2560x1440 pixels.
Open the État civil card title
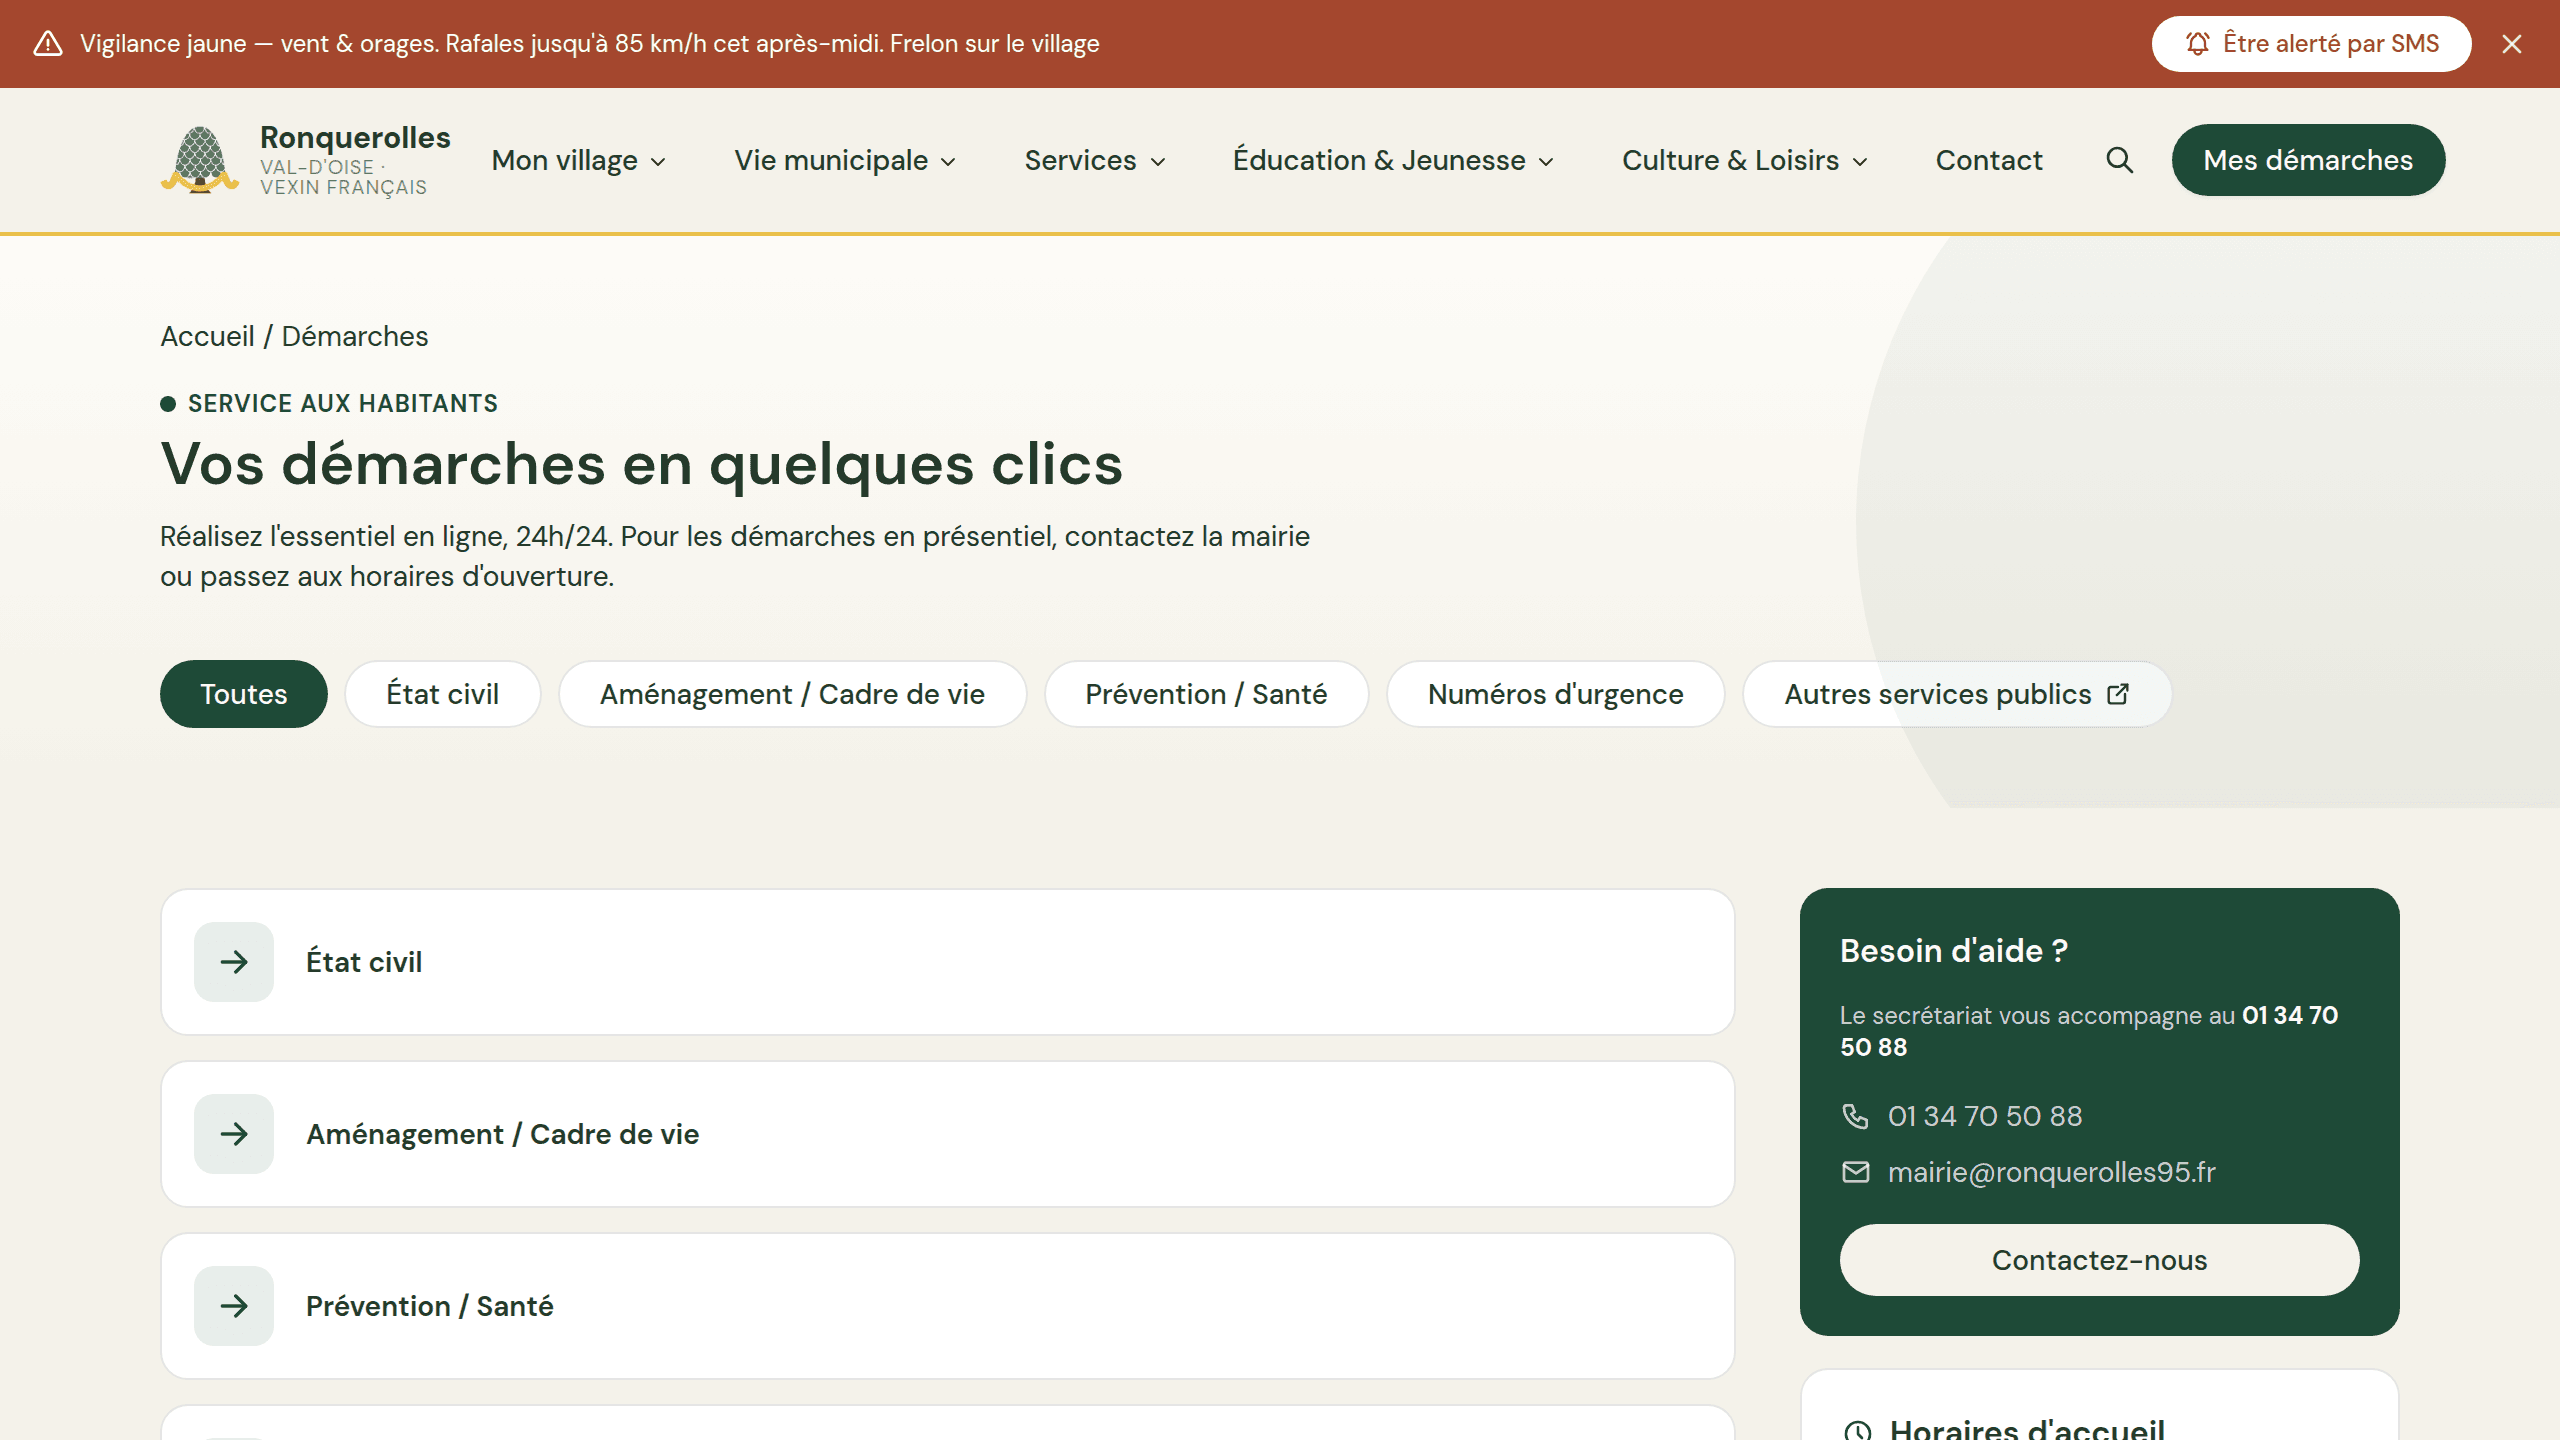(364, 962)
